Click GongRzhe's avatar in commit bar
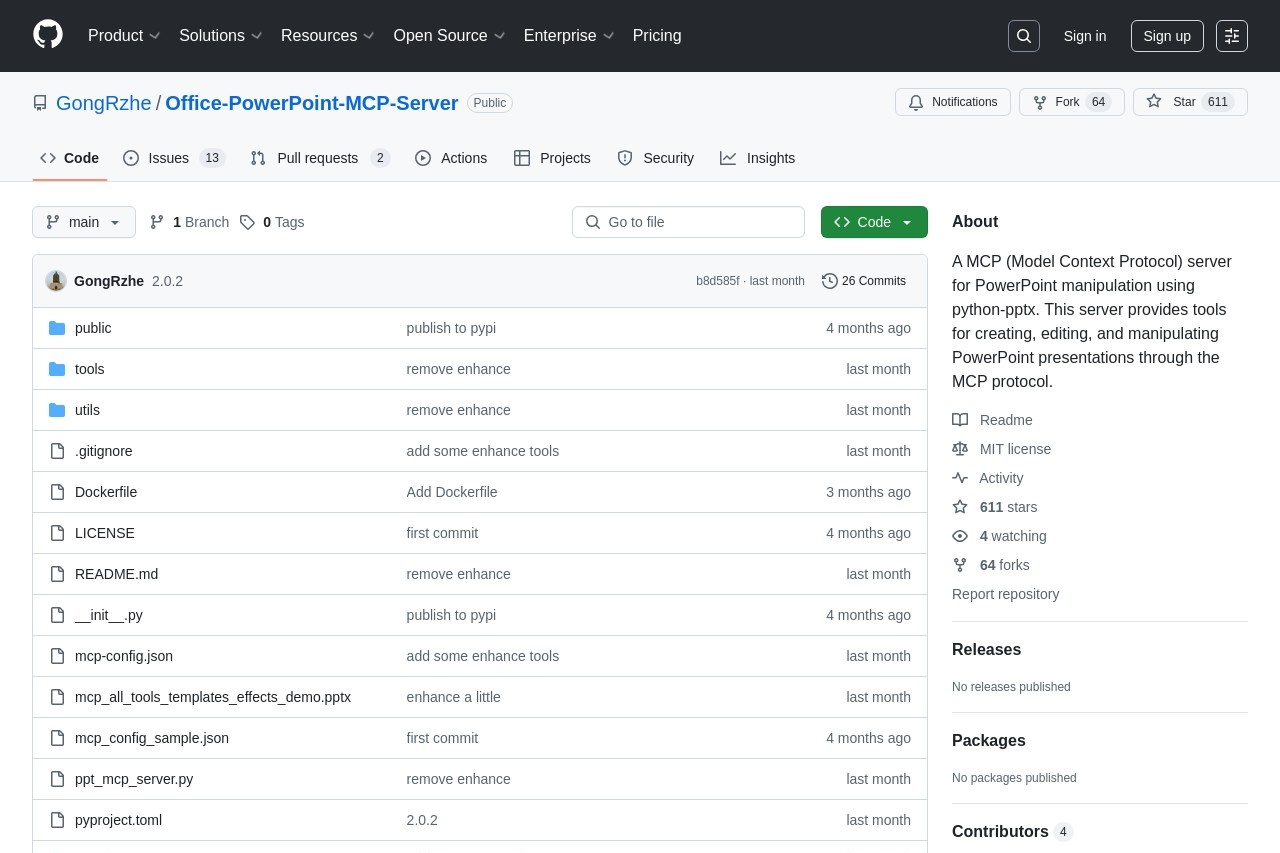Screen dimensions: 1280x853 pos(56,281)
